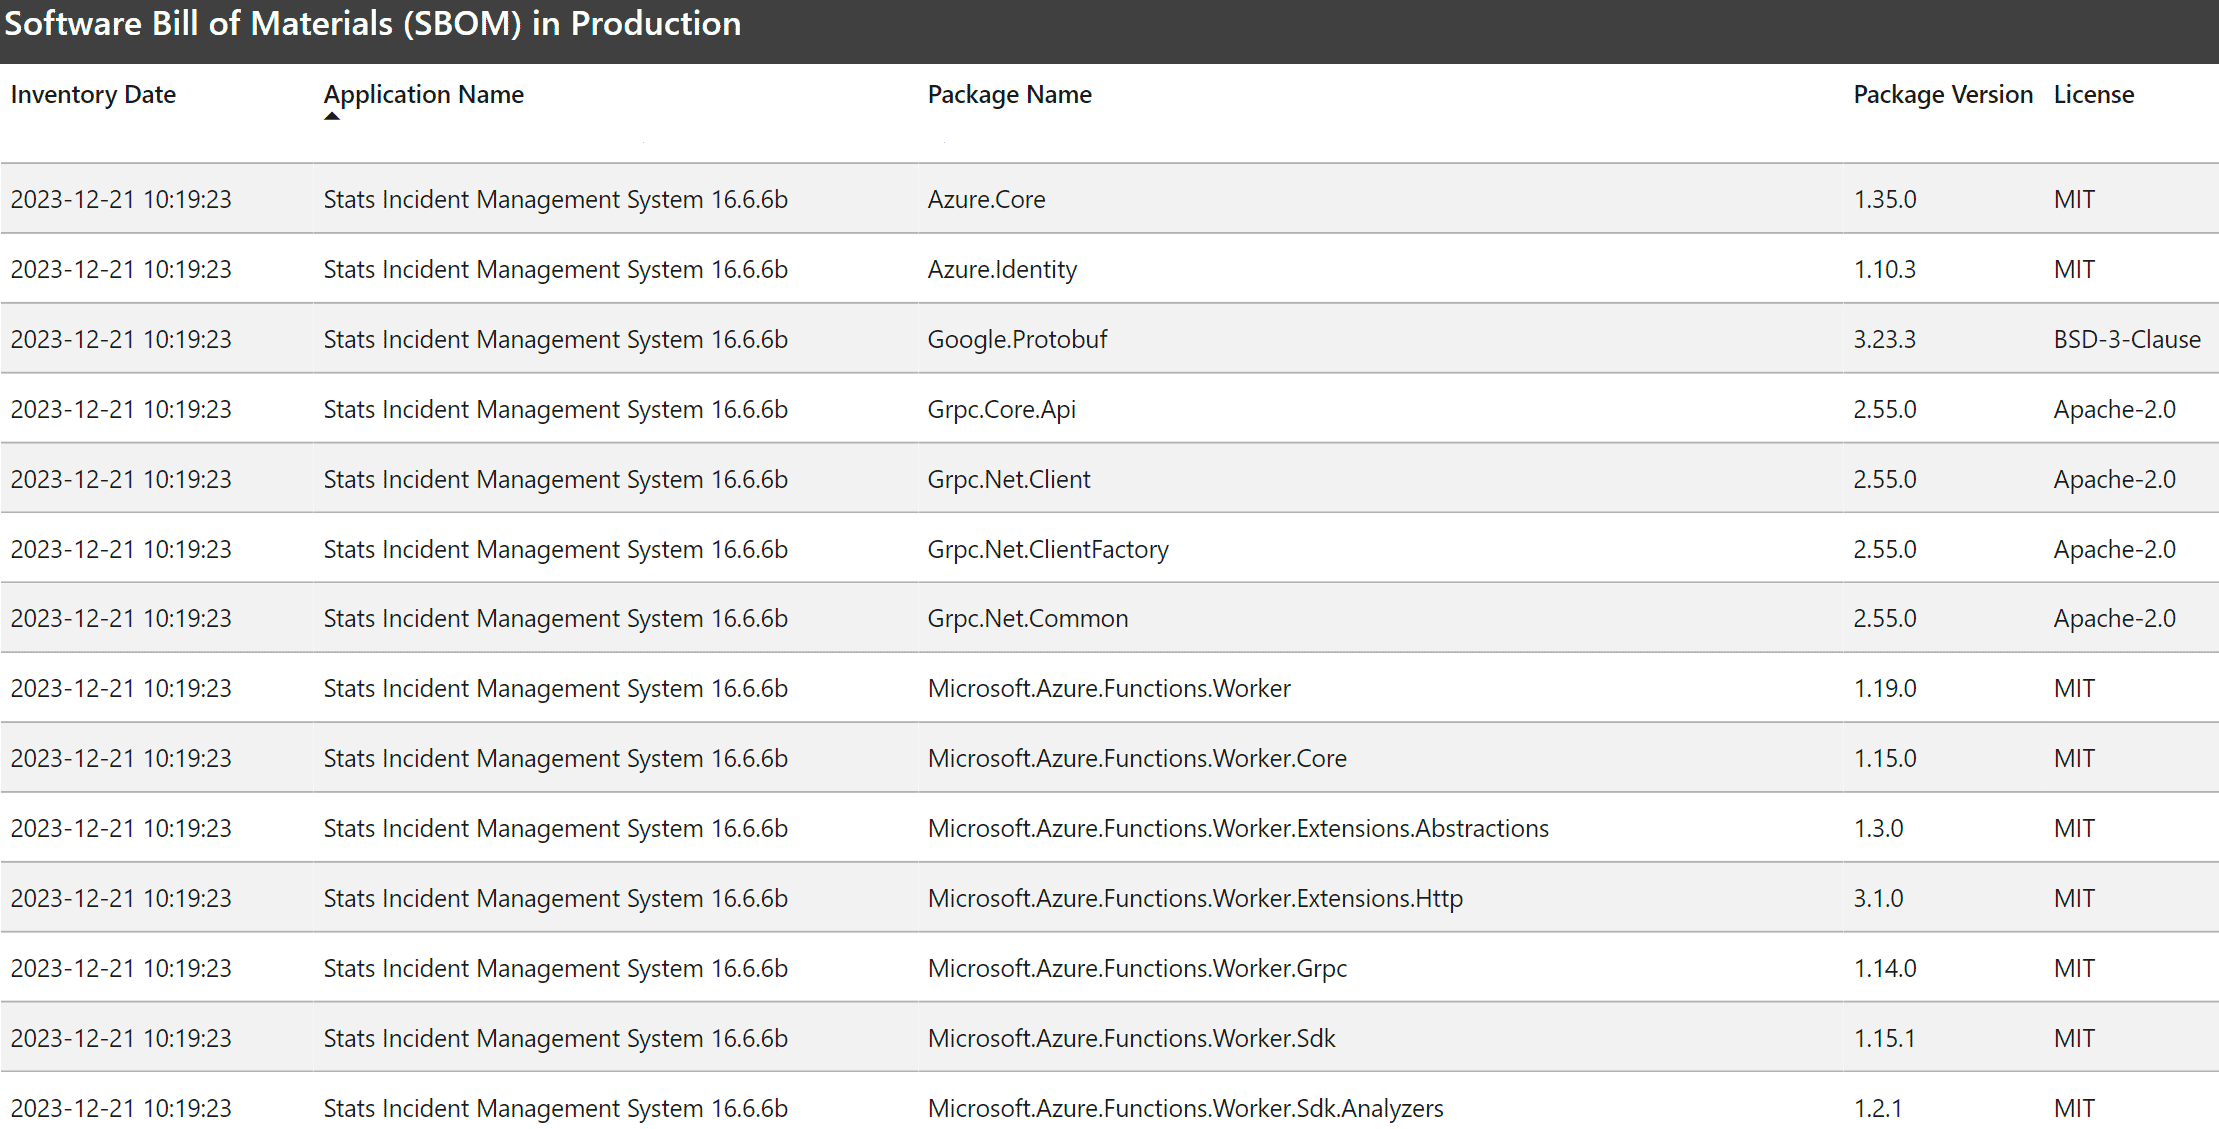
Task: Sort by Inventory Date column header
Action: [x=93, y=94]
